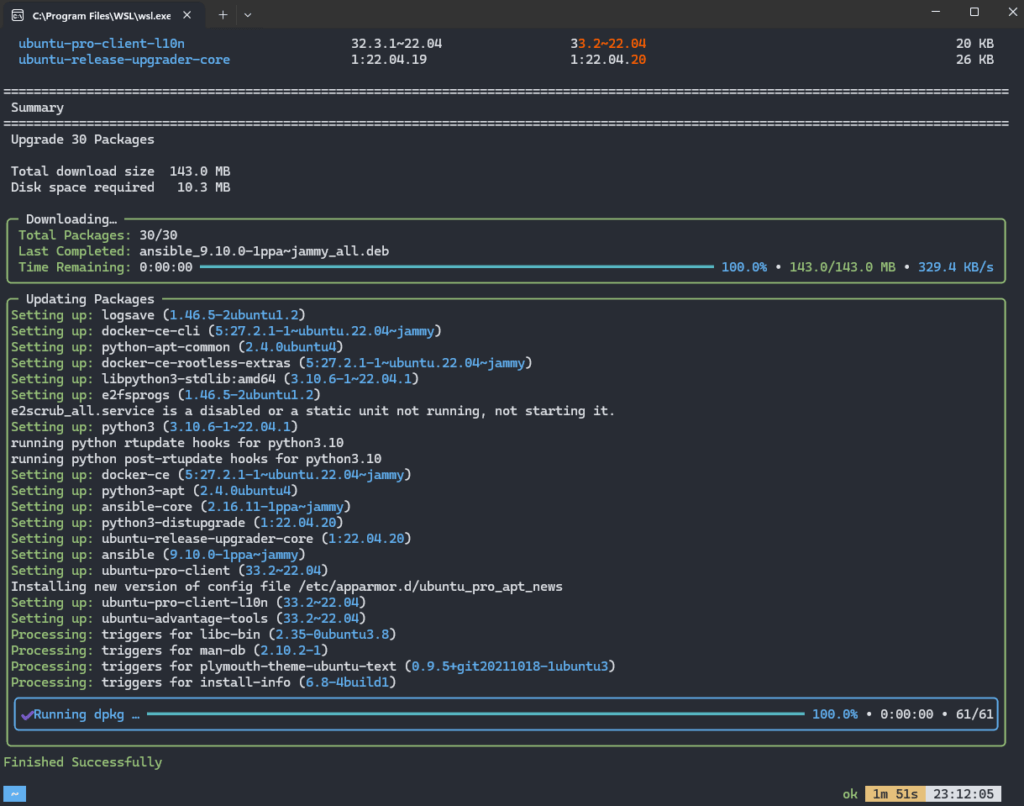Click the 61/61 dpkg counter
Viewport: 1024px width, 806px height.
click(x=974, y=715)
